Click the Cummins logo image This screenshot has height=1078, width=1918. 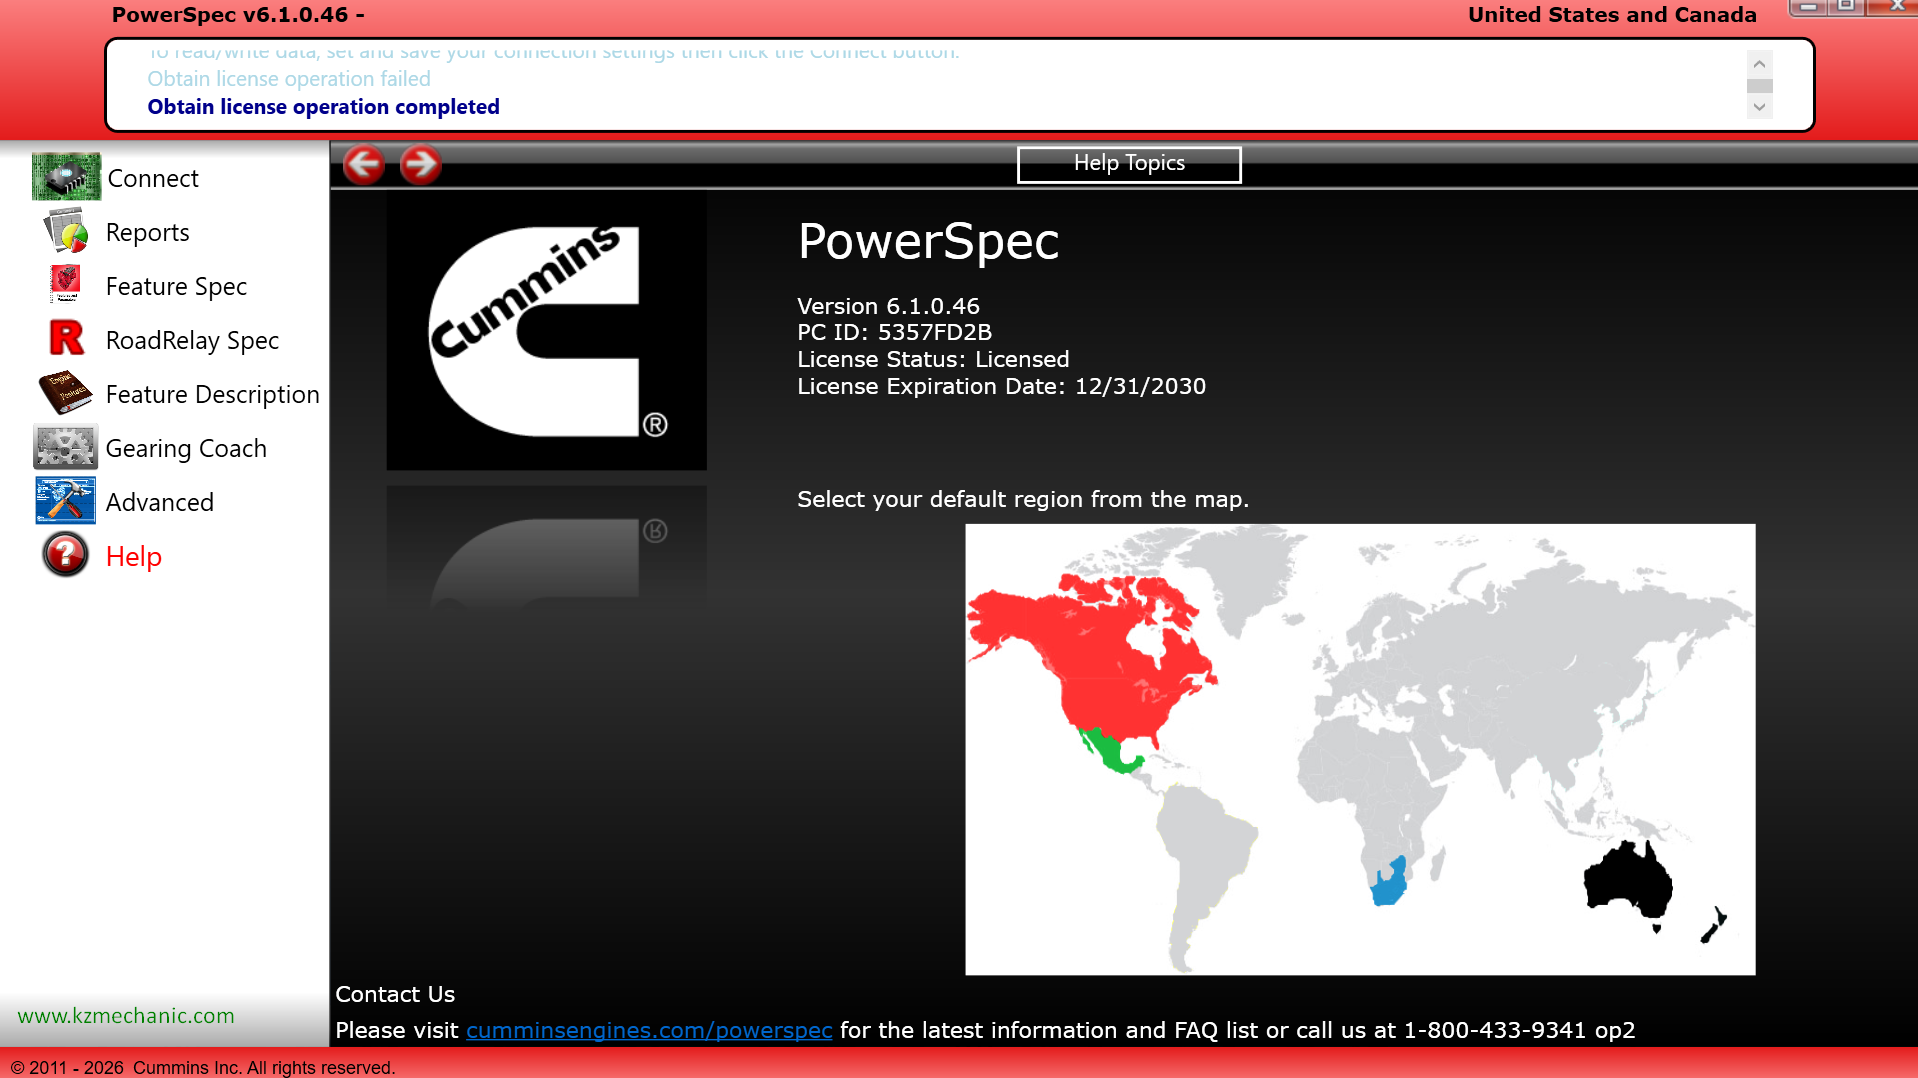coord(546,331)
